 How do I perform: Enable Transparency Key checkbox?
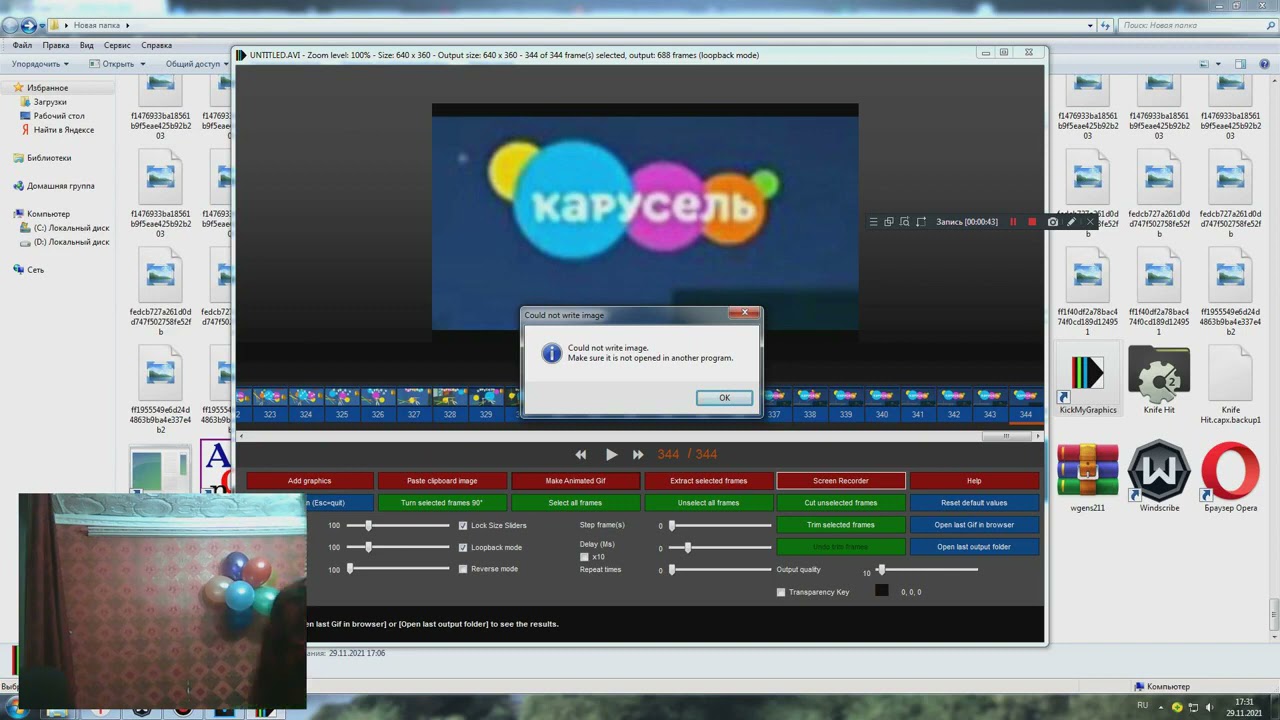(781, 592)
